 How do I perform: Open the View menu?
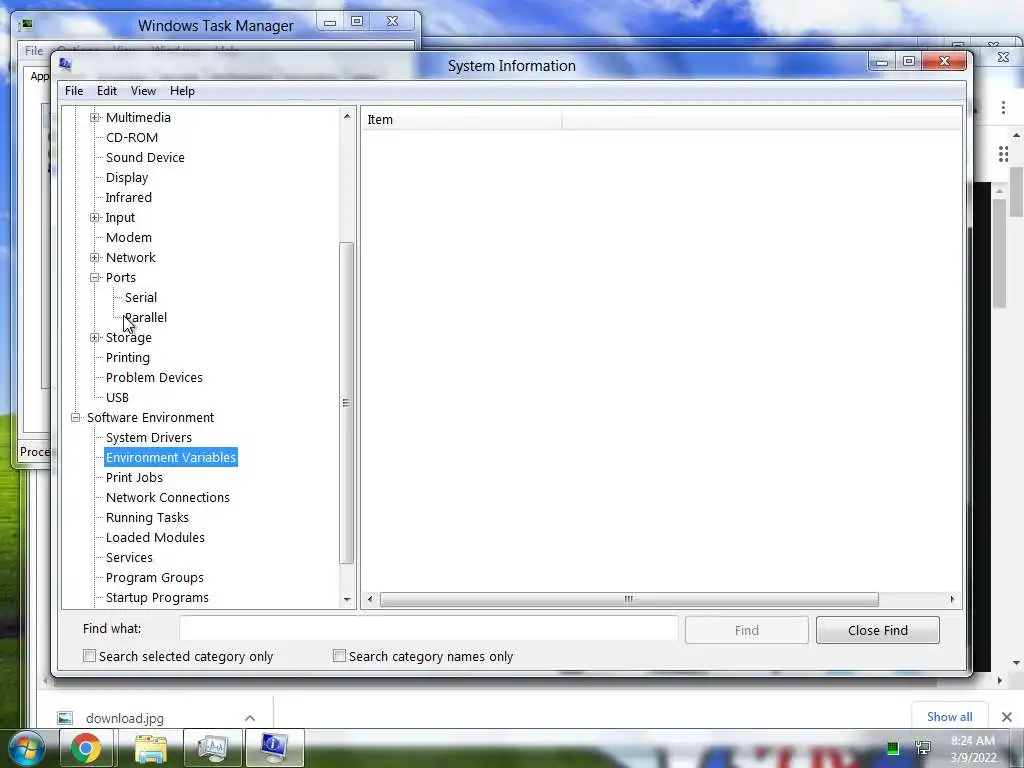(143, 91)
